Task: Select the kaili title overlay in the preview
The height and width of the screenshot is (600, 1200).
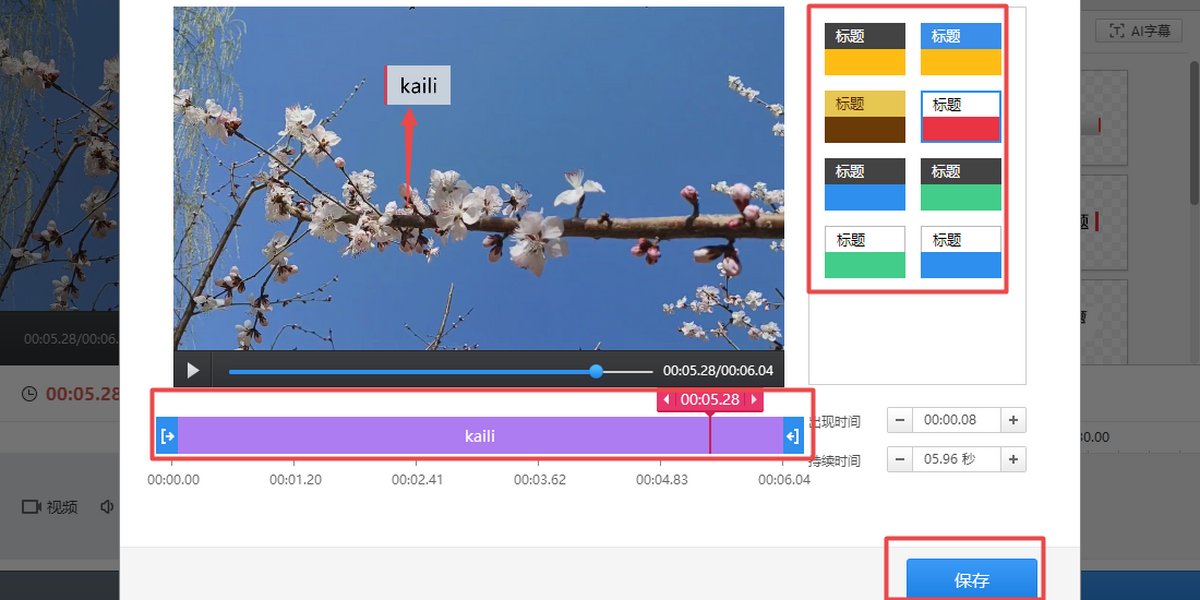Action: (418, 85)
